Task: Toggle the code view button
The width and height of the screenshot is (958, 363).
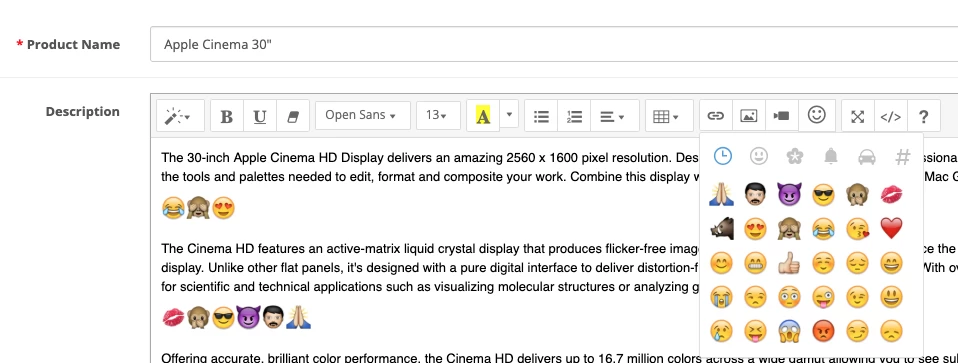Action: (x=891, y=116)
